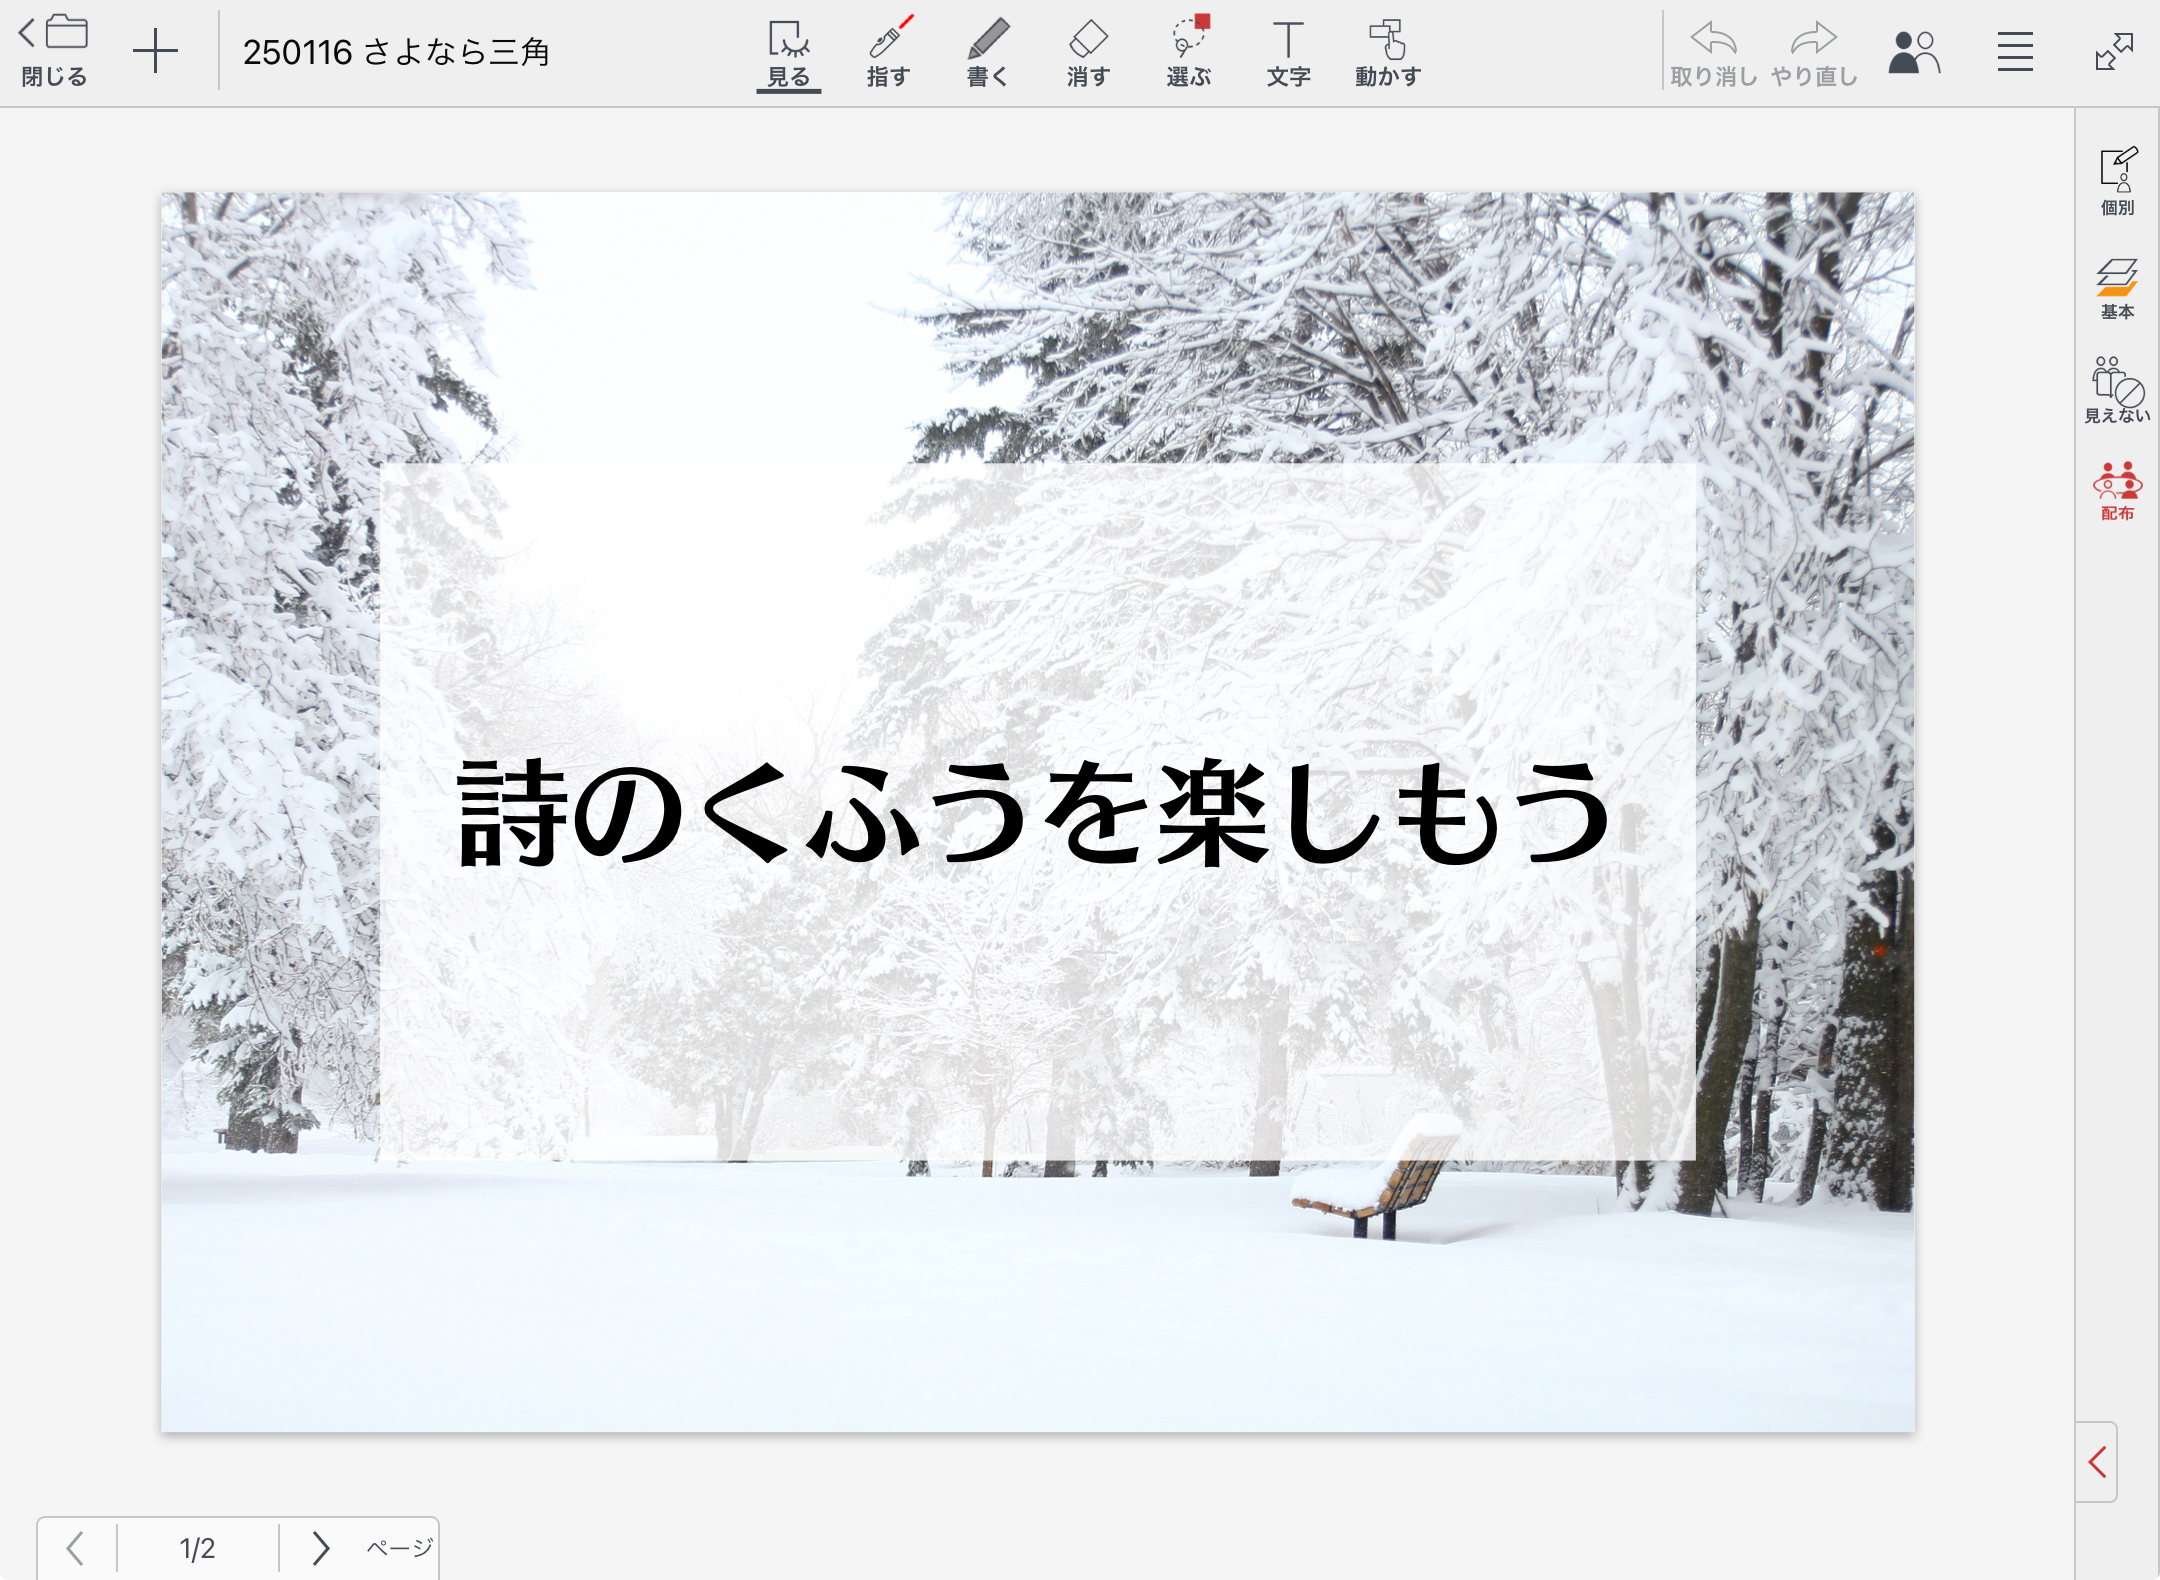The image size is (2160, 1580).
Task: Go to previous page chevron
Action: click(x=75, y=1548)
